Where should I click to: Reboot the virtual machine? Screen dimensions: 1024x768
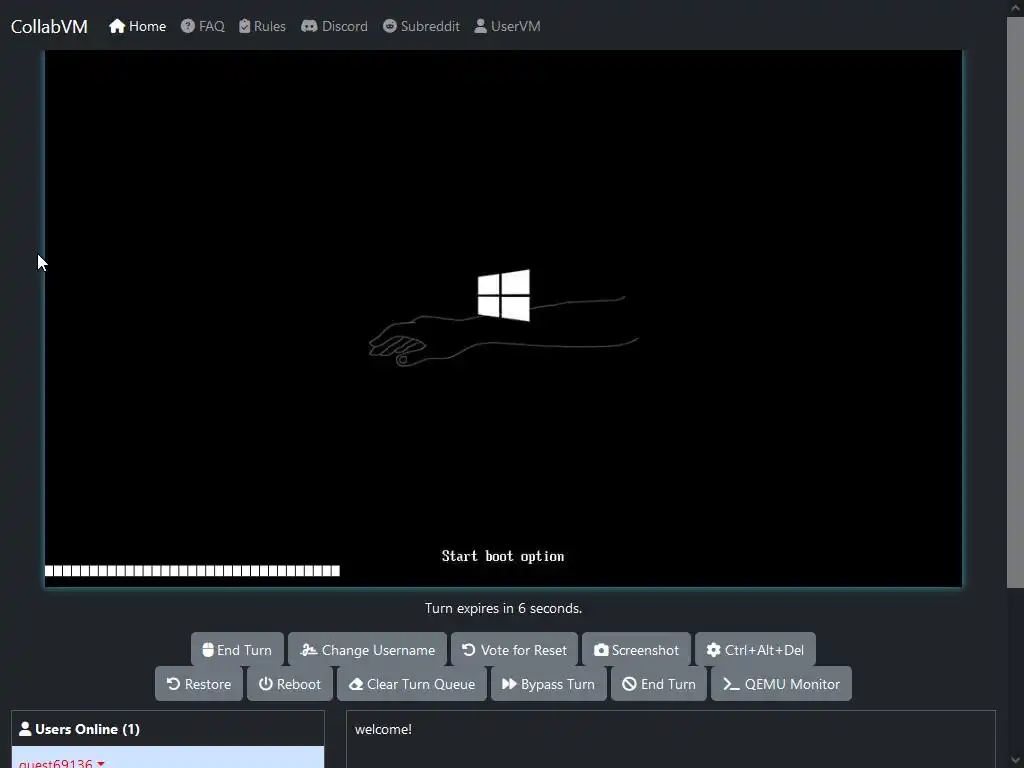(x=290, y=684)
